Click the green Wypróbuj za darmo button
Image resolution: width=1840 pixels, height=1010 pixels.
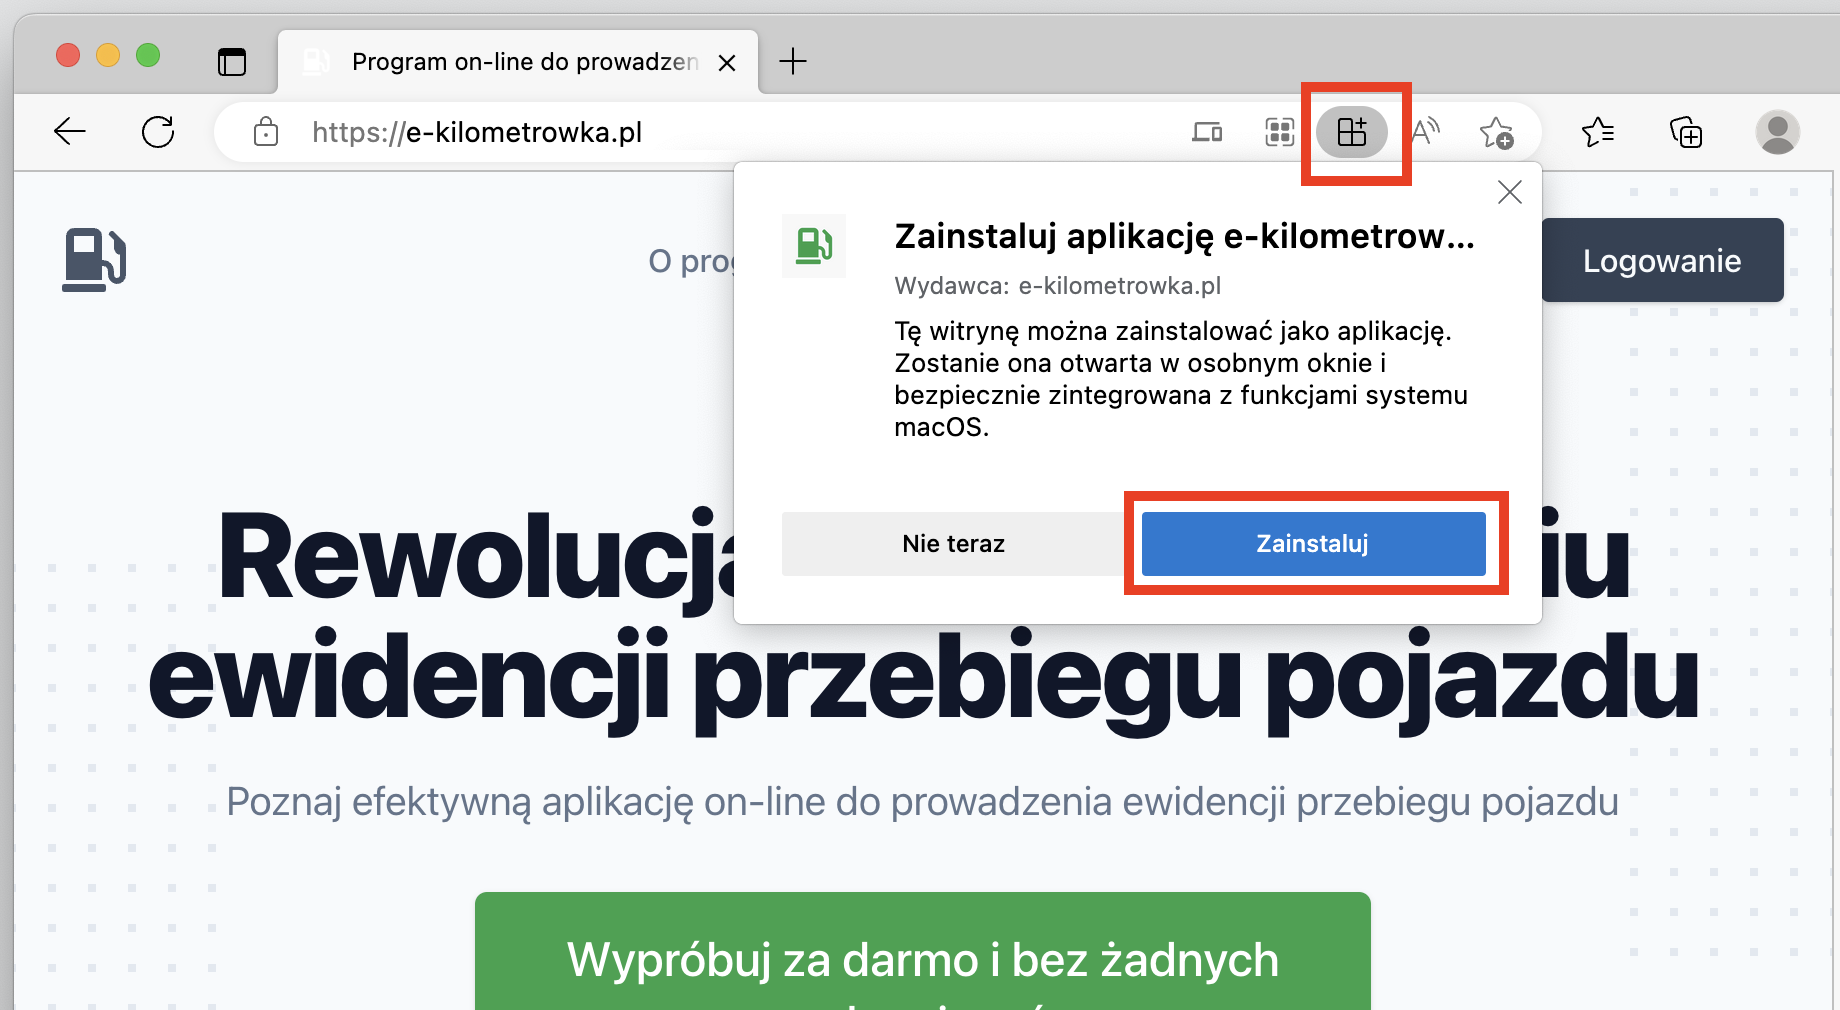click(x=922, y=952)
